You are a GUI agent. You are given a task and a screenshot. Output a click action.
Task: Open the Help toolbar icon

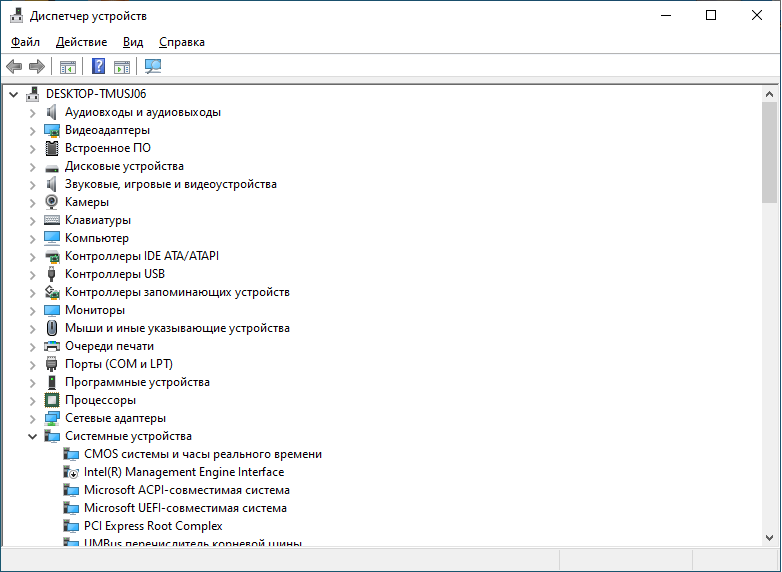(99, 66)
